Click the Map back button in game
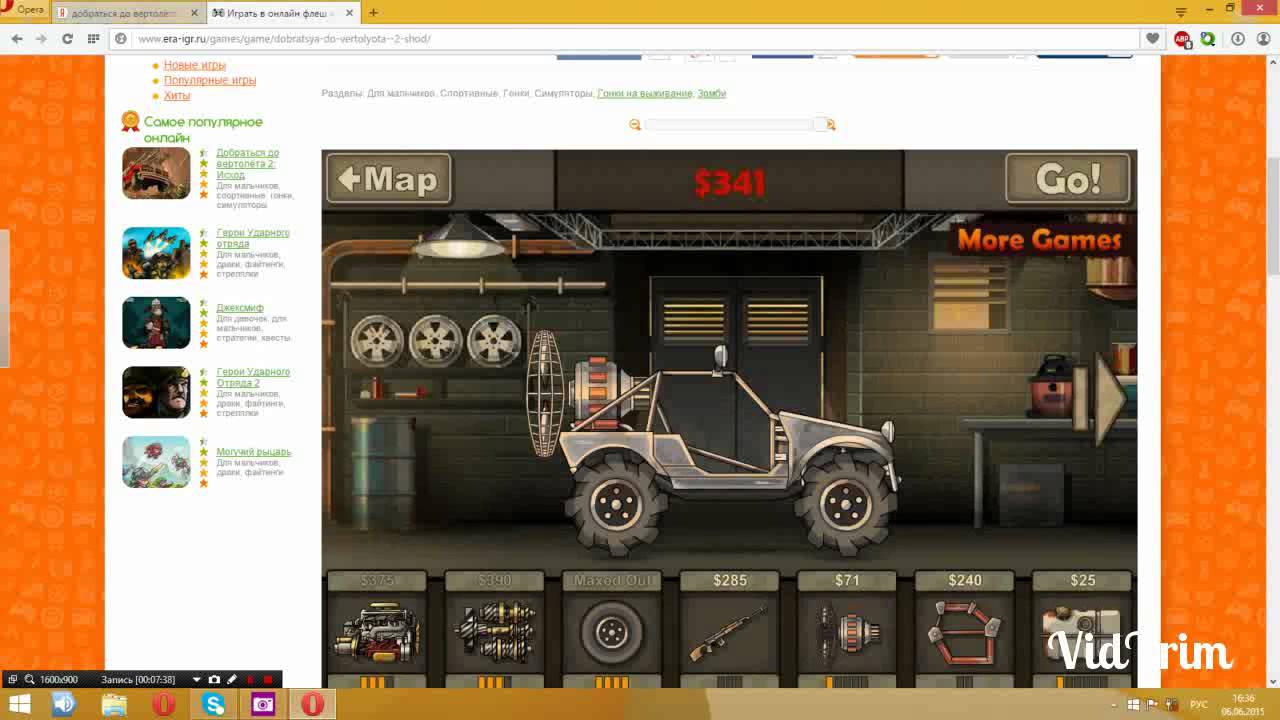 389,179
